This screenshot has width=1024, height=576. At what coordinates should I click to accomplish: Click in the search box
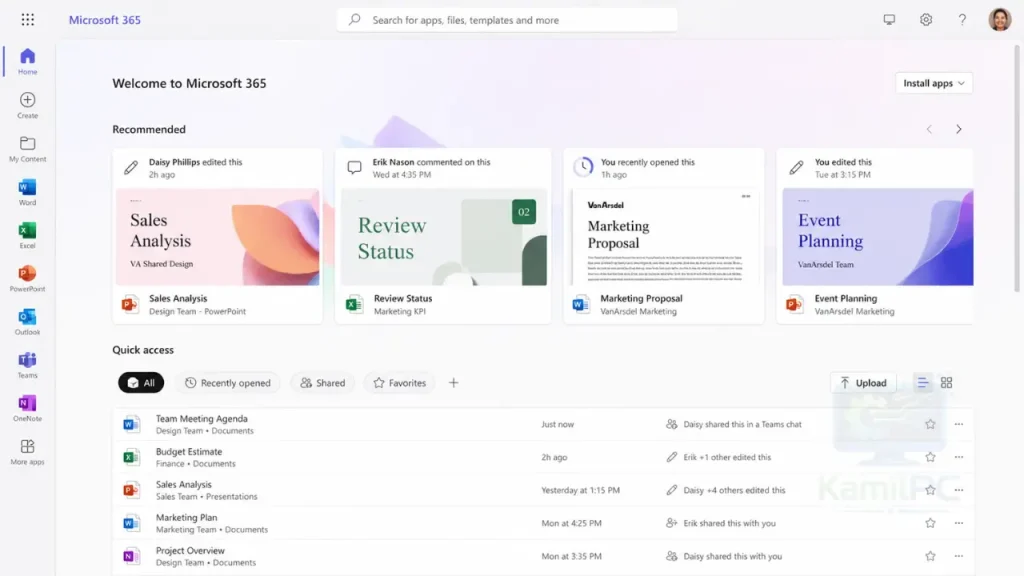507,20
